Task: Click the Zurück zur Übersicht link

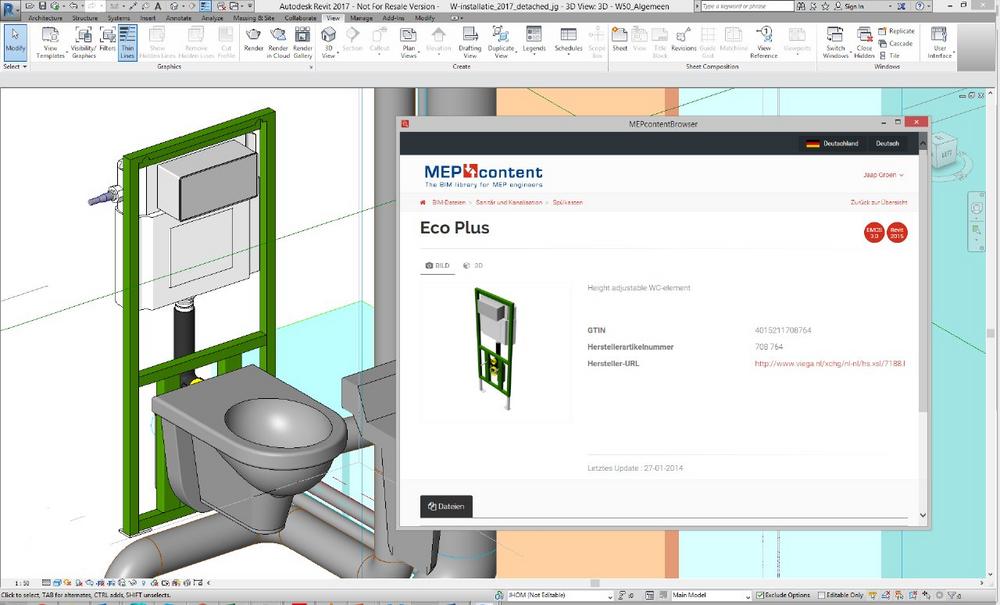Action: tap(878, 202)
